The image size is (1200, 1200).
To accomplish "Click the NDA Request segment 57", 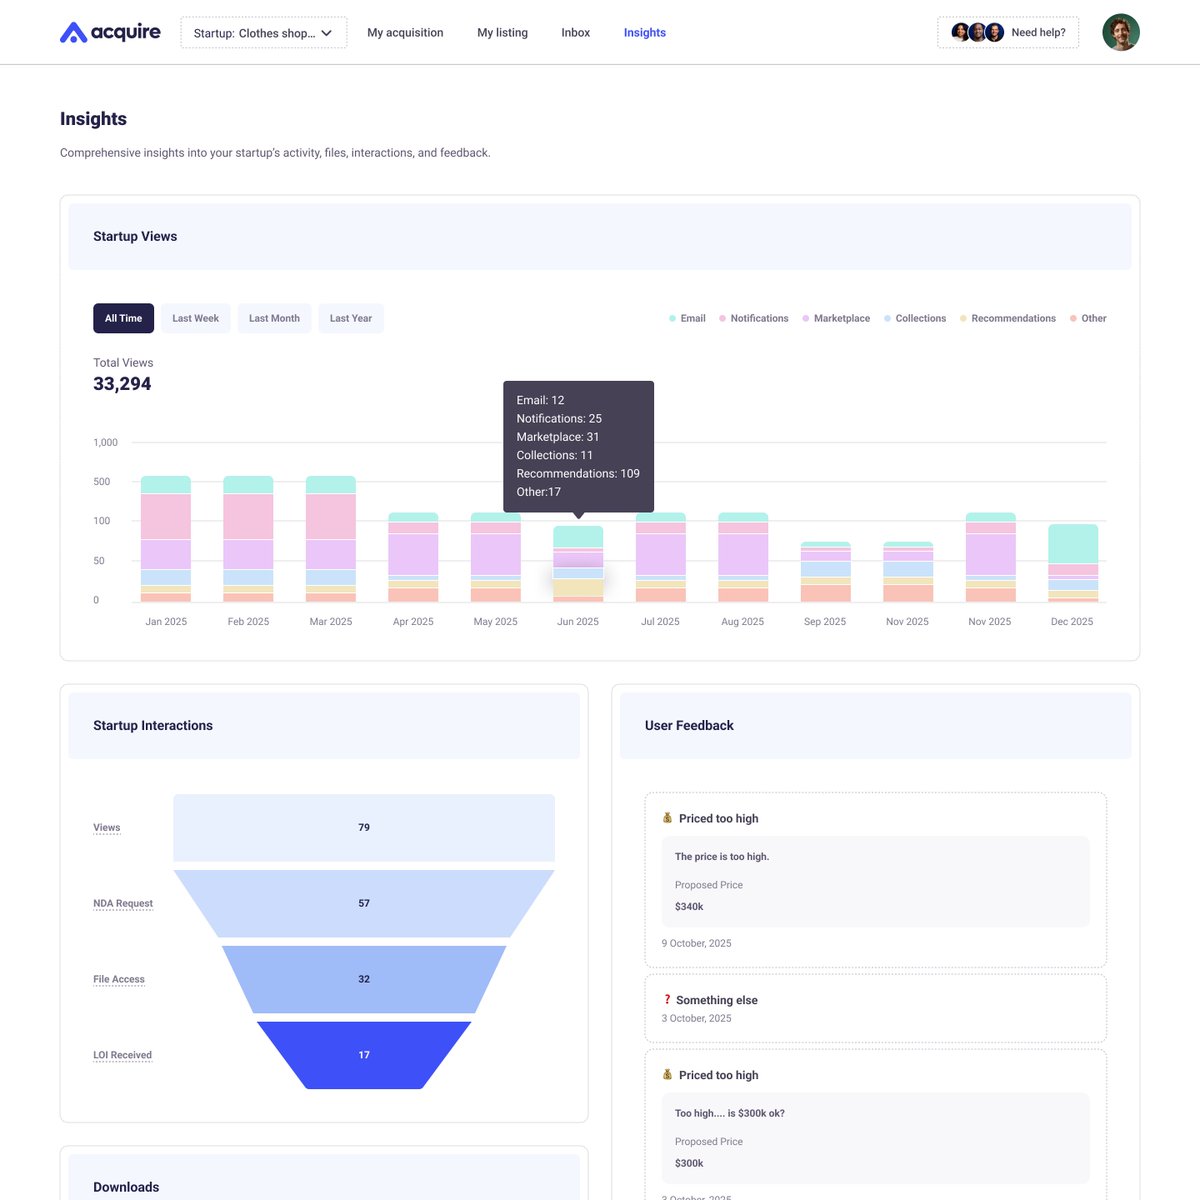I will tap(364, 904).
